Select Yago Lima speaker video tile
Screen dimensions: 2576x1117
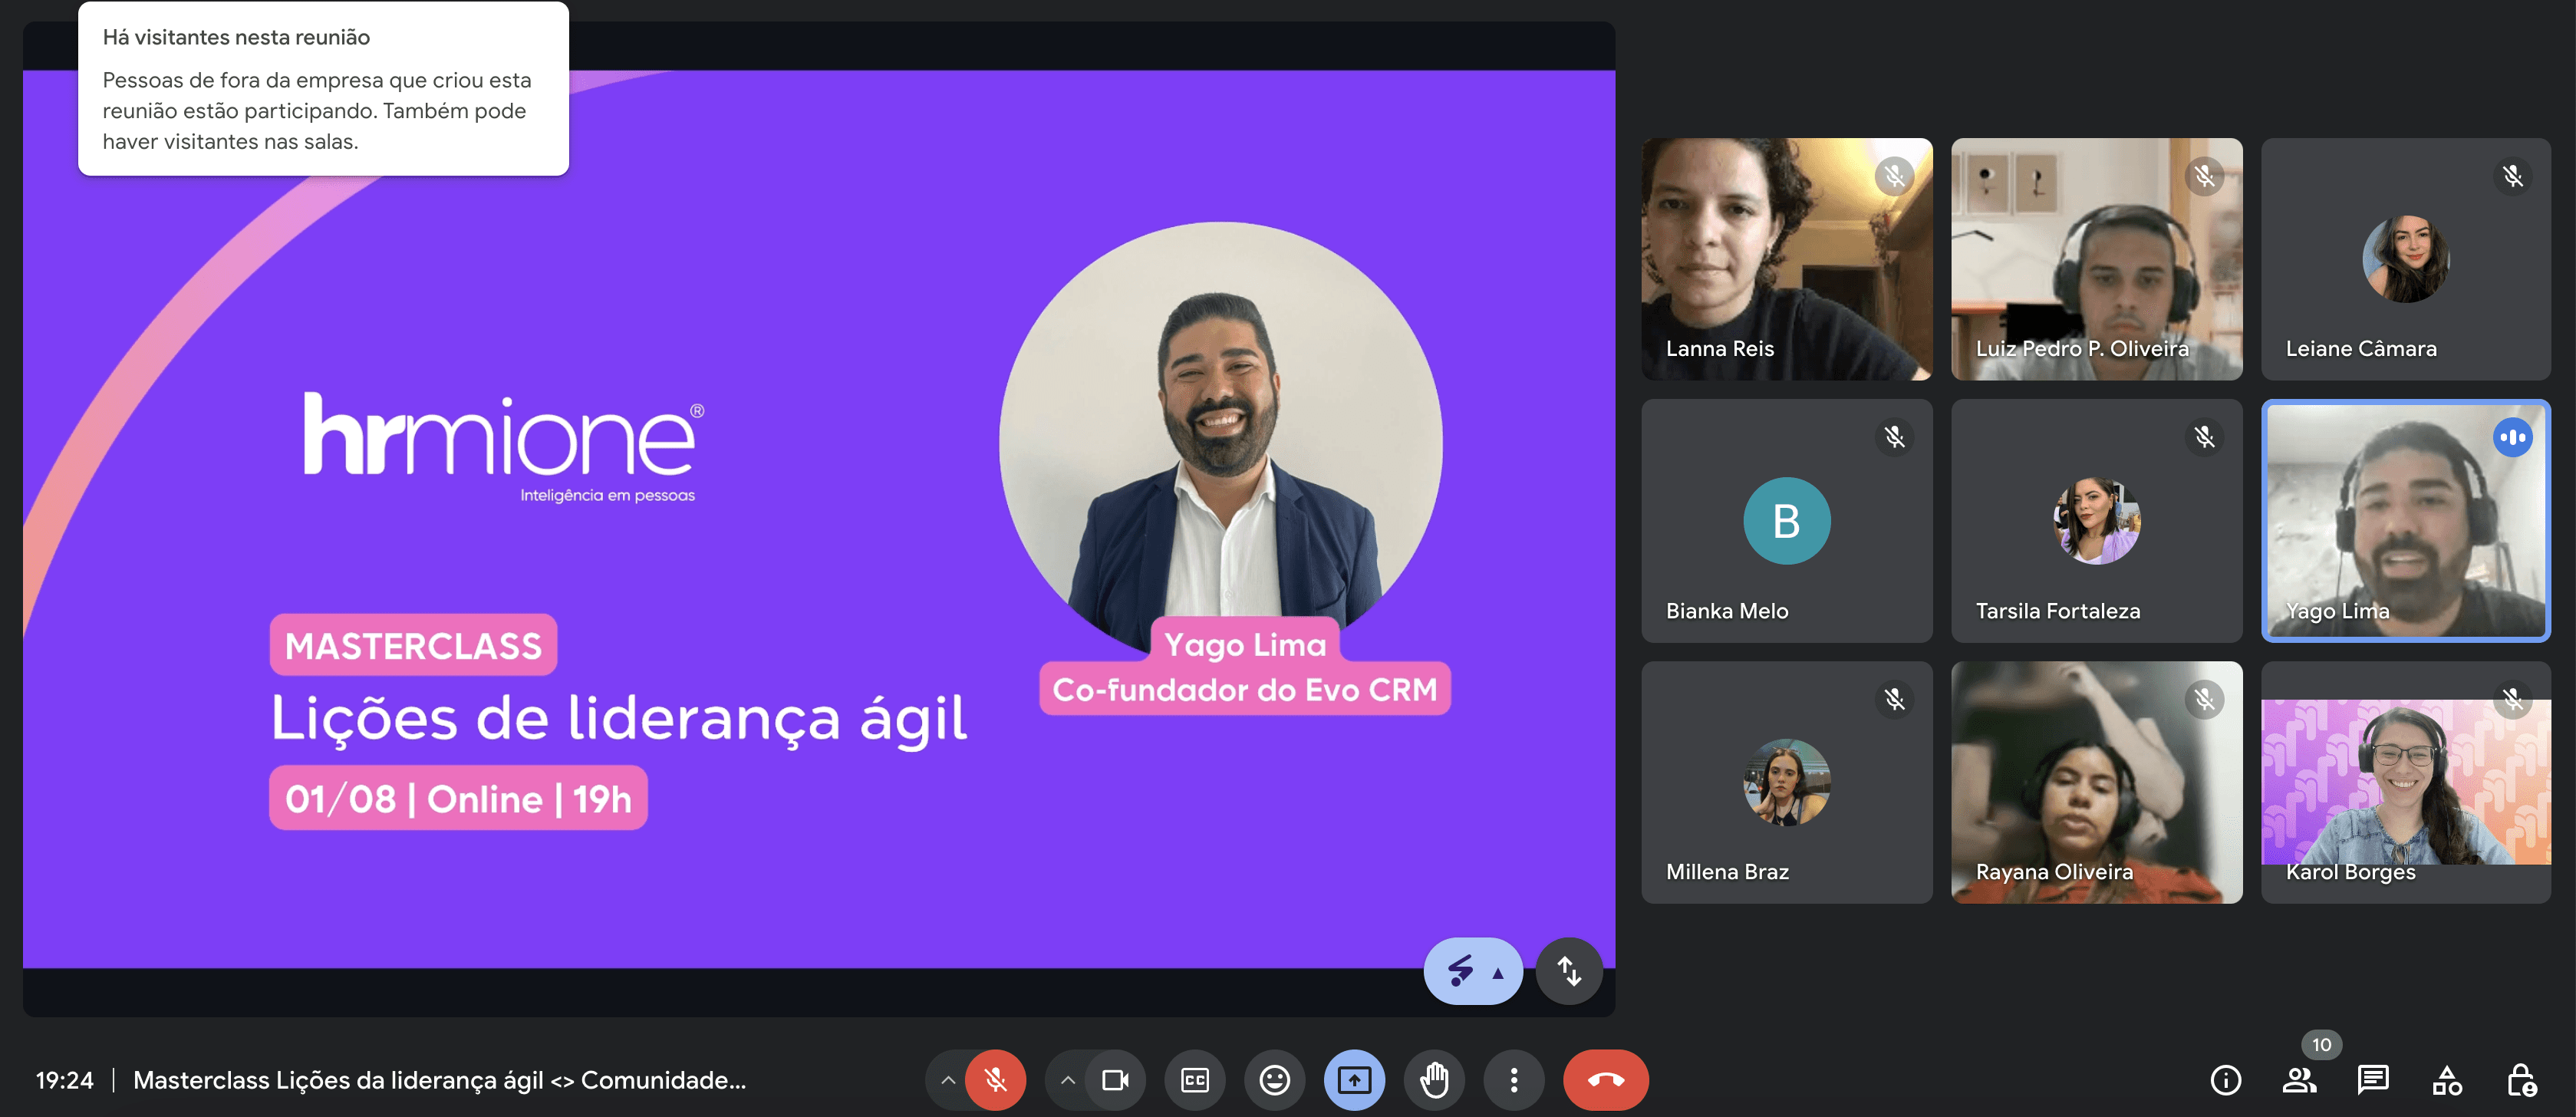[2406, 521]
